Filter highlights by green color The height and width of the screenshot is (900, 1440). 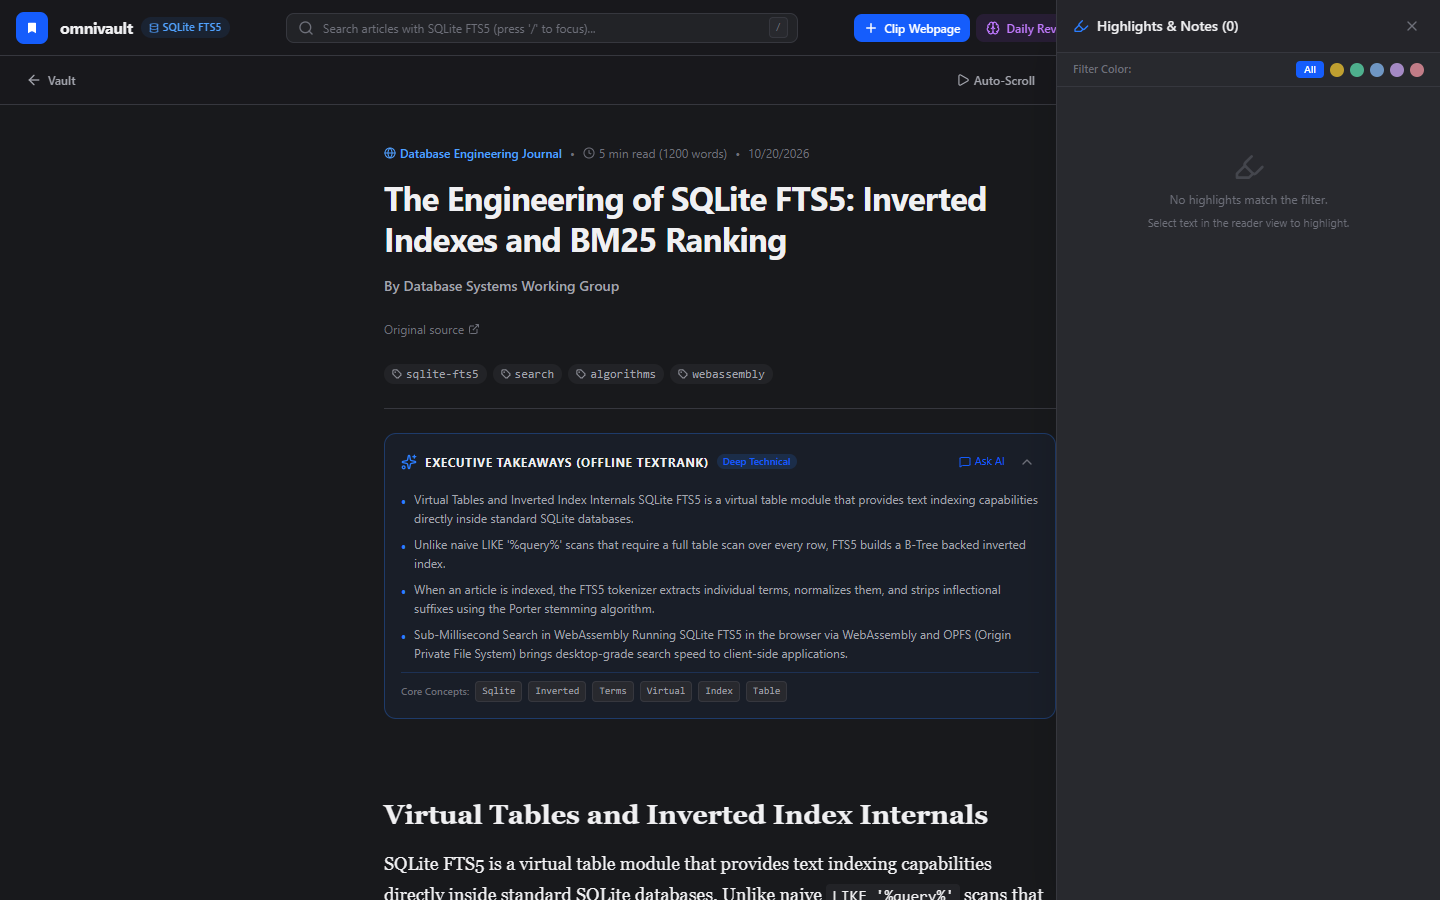pos(1357,70)
